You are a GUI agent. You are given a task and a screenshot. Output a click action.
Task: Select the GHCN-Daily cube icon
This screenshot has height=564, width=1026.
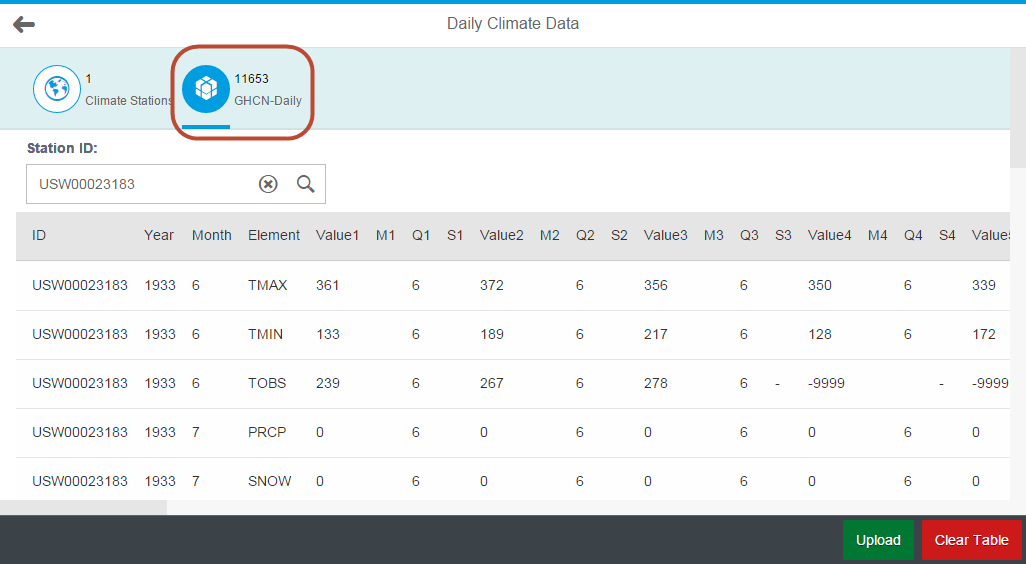205,89
